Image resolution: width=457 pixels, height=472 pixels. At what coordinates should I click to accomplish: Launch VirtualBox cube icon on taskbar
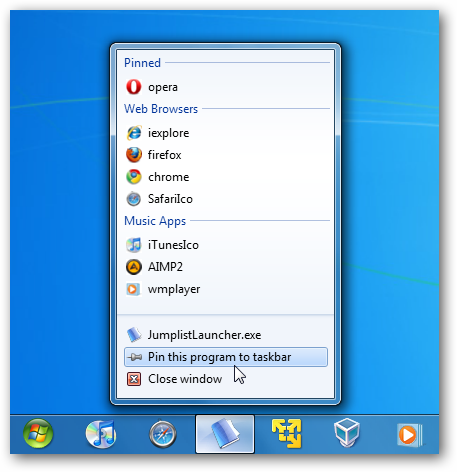point(347,433)
